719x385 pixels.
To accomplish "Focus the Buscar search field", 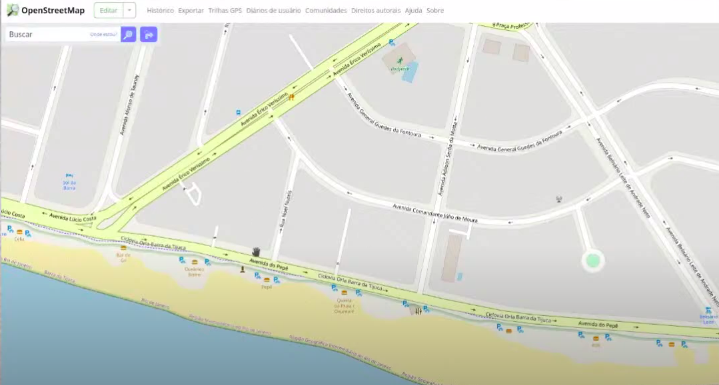I will 63,34.
